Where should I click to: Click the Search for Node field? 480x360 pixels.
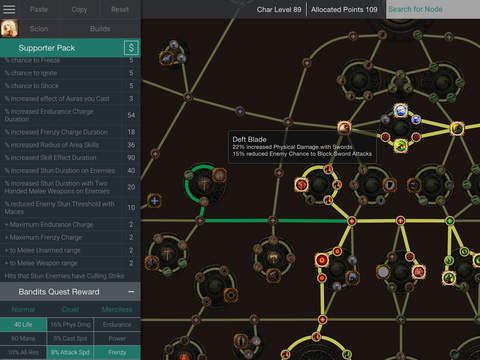433,9
